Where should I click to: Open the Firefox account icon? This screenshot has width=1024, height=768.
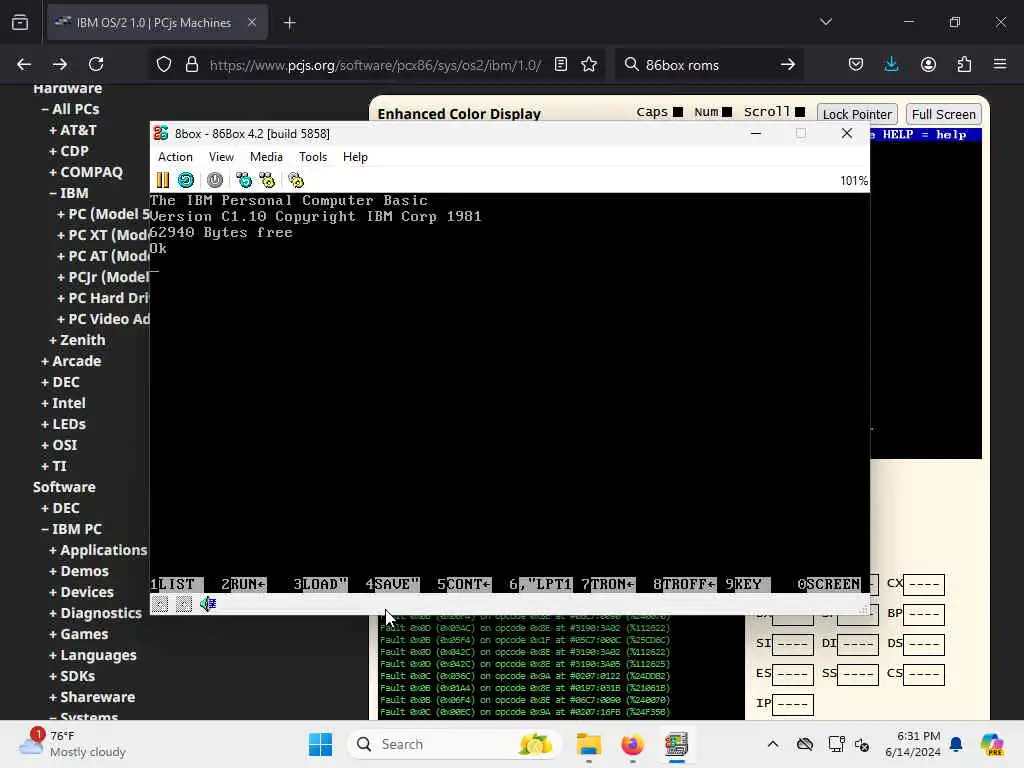pyautogui.click(x=928, y=65)
